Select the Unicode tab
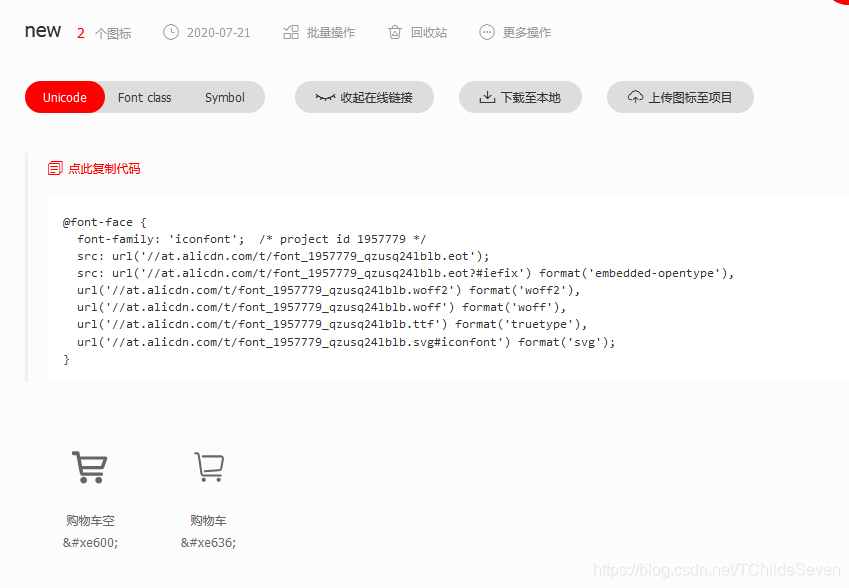The height and width of the screenshot is (588, 849). coord(65,97)
